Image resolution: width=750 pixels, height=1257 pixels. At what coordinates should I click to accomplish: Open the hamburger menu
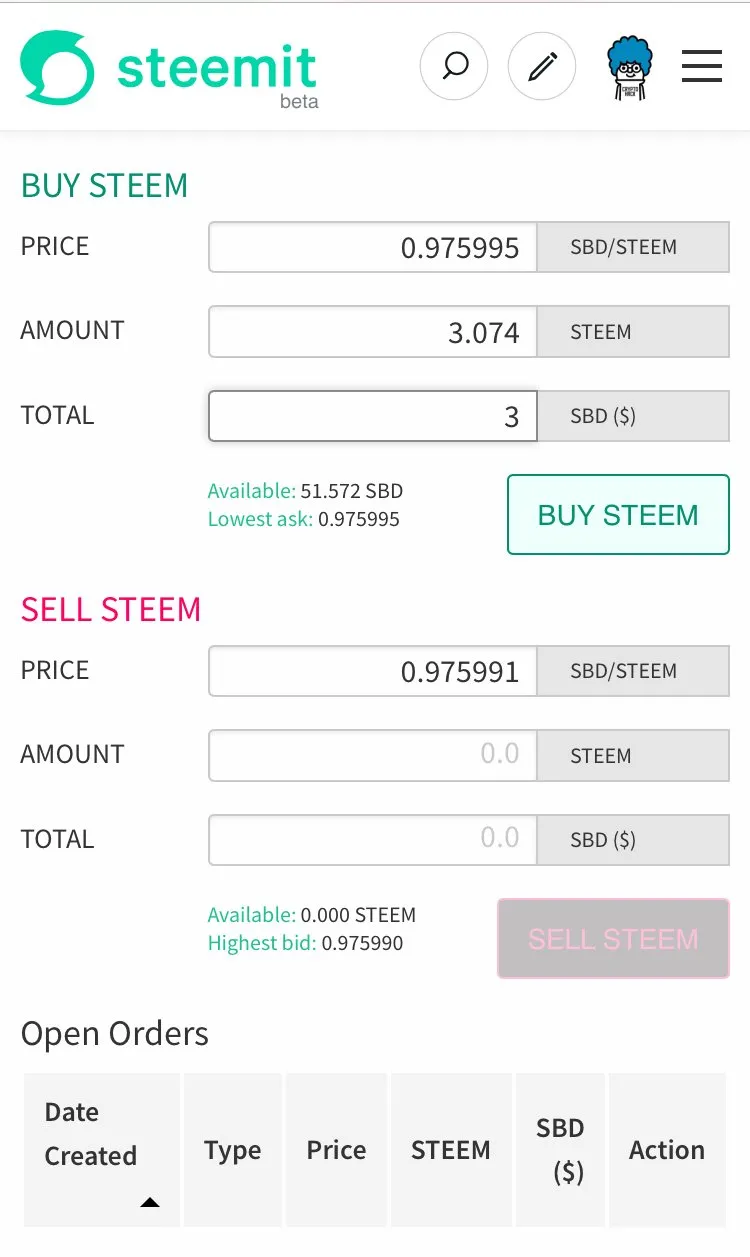coord(702,67)
